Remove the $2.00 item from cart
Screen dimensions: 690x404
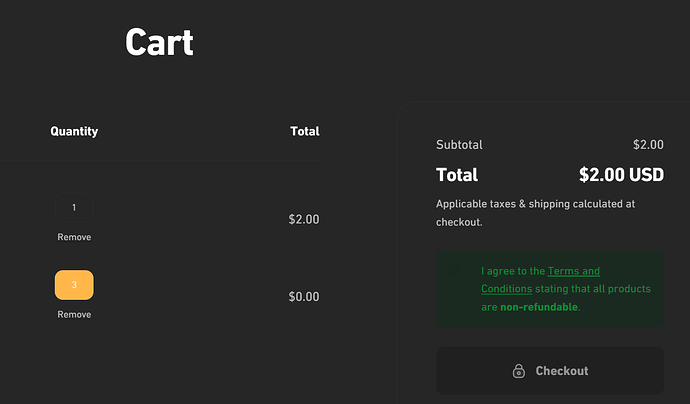(x=74, y=237)
